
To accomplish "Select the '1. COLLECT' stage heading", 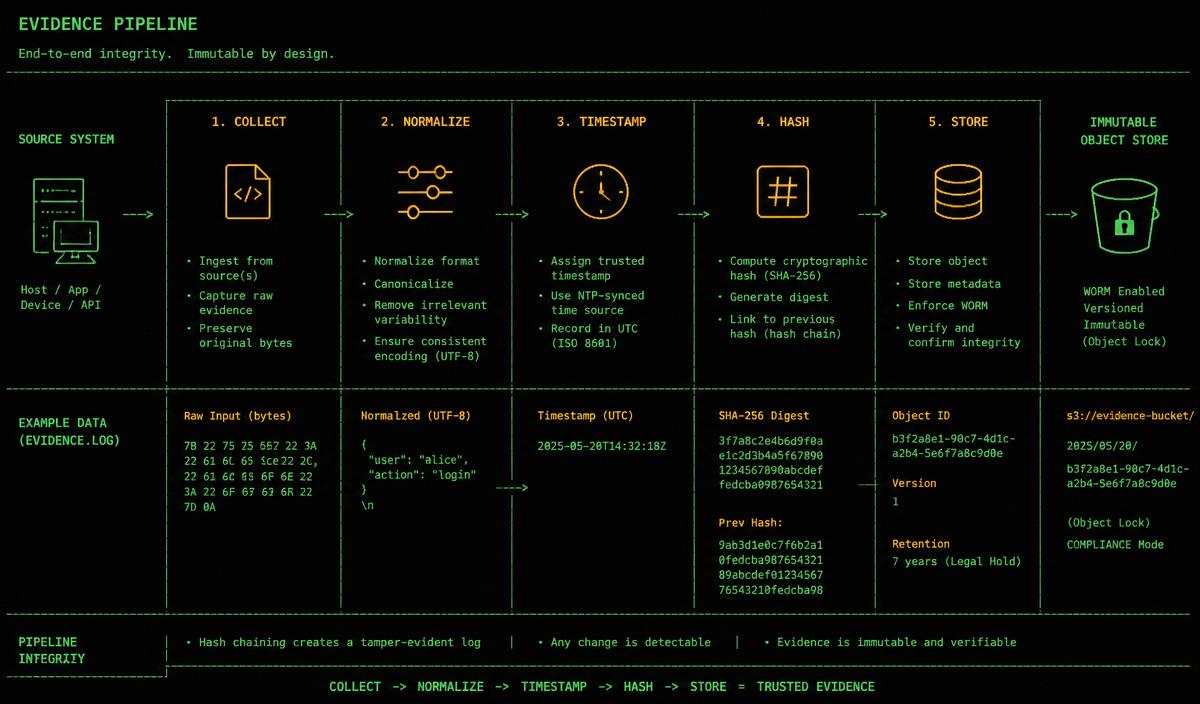I will point(248,122).
